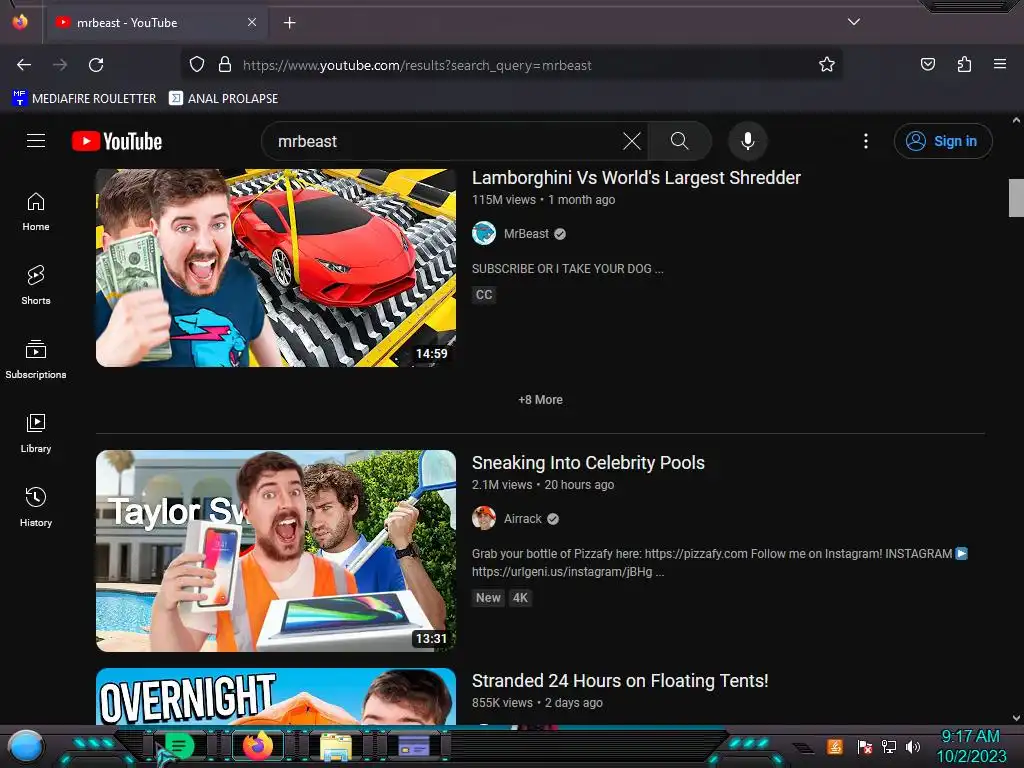Viewport: 1024px width, 768px height.
Task: Open tracking protection shield info
Action: (x=197, y=65)
